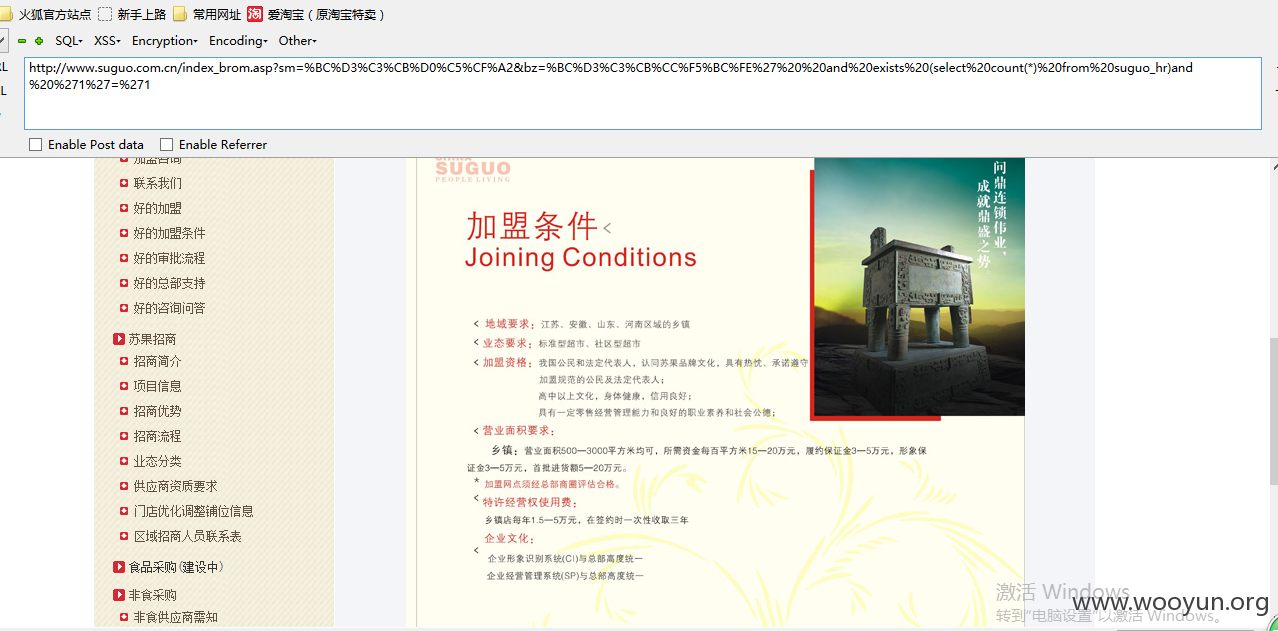This screenshot has width=1278, height=631.
Task: Click the 特许经营权使用费 label
Action: (529, 502)
